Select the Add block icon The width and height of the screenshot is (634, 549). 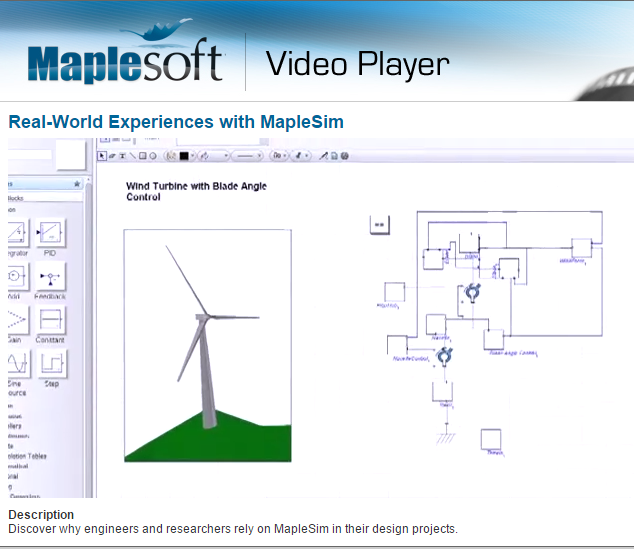(x=15, y=277)
